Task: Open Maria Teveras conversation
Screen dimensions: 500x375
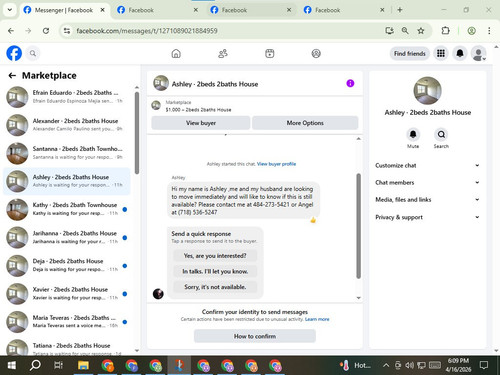Action: pos(67,322)
